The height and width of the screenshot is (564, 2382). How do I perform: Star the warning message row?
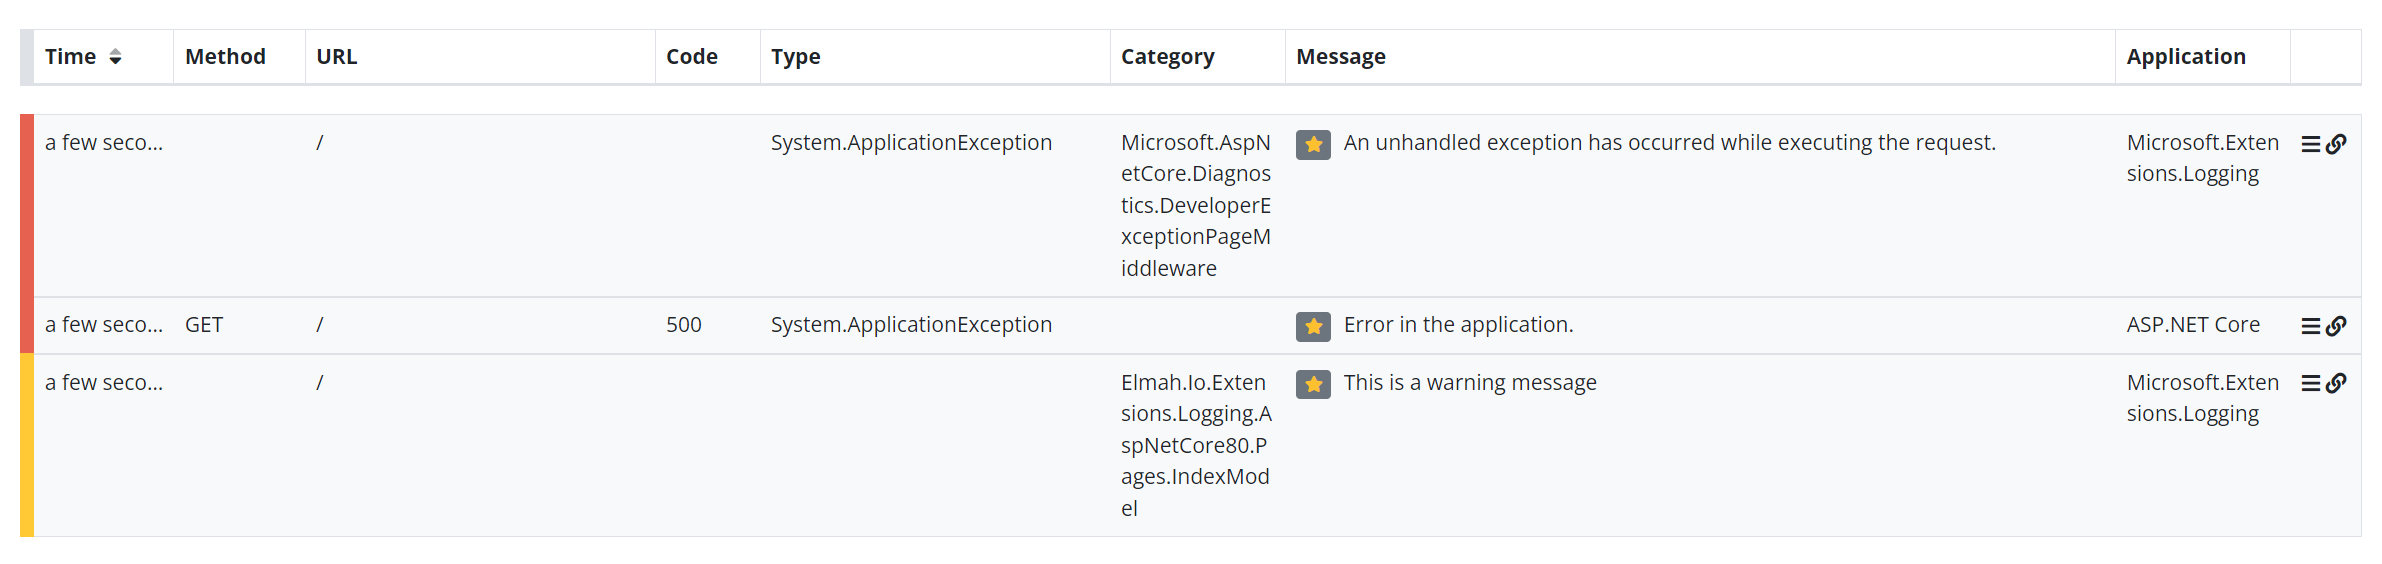pyautogui.click(x=1313, y=384)
